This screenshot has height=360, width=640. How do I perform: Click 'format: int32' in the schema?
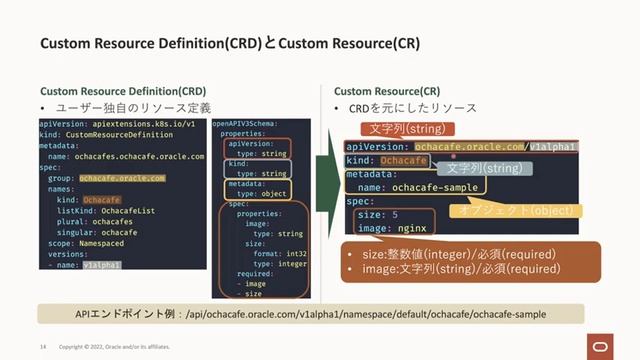tap(280, 253)
